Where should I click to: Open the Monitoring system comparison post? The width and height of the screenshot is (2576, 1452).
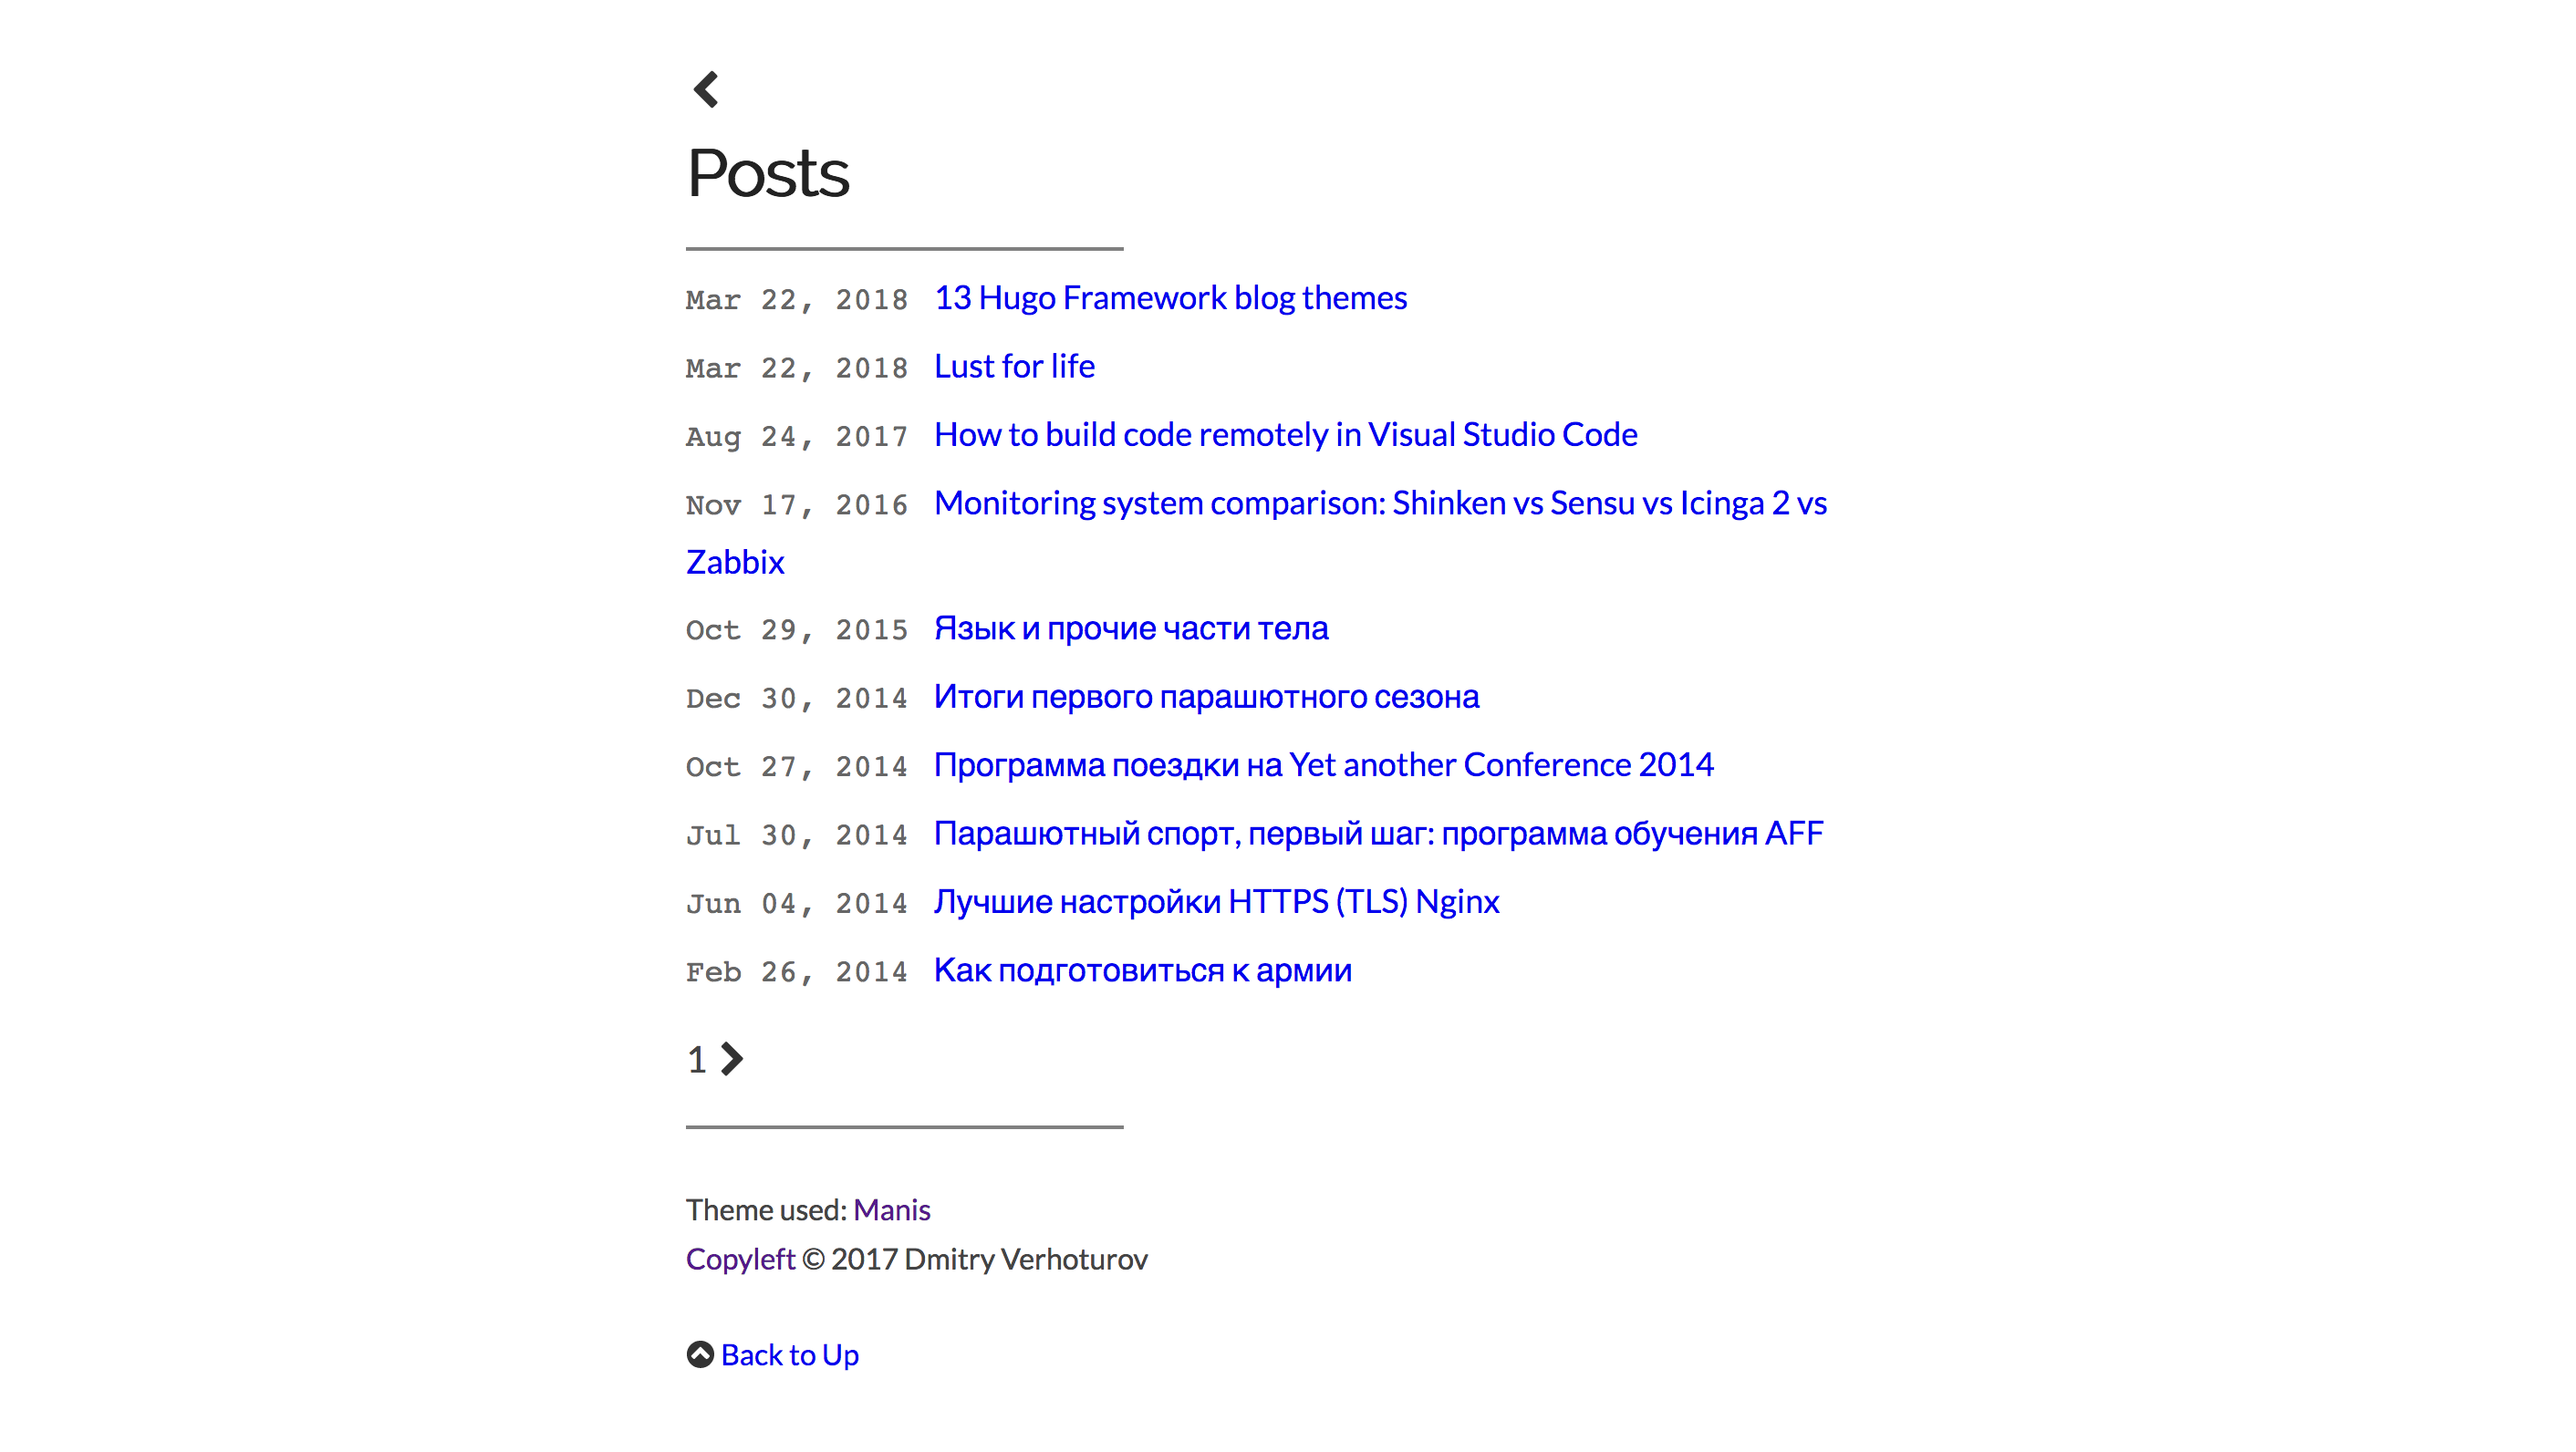pyautogui.click(x=1380, y=503)
